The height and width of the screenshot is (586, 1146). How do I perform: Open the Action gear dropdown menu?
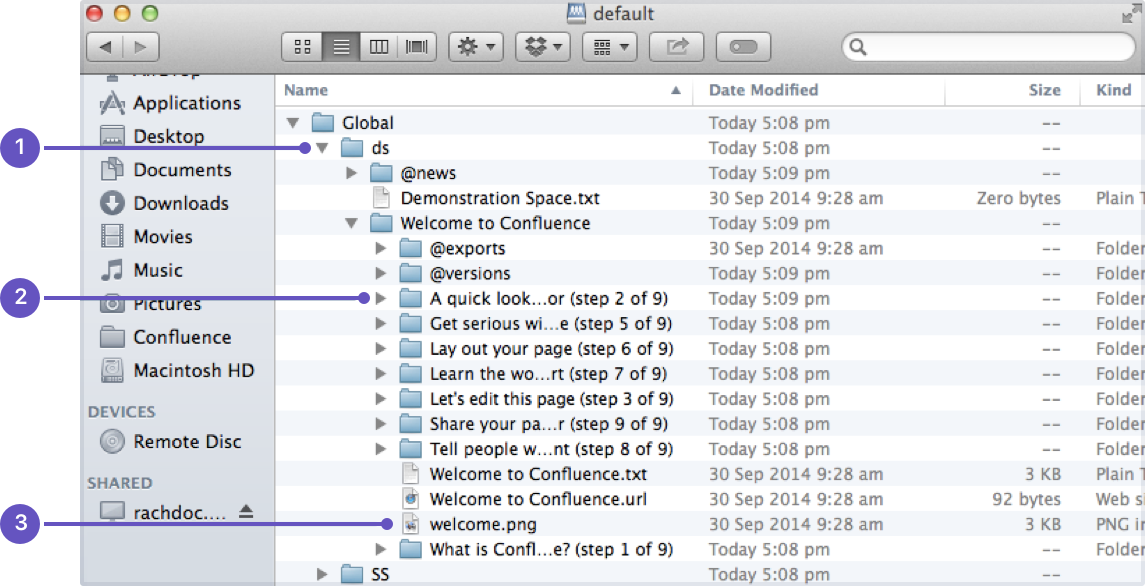pos(475,47)
